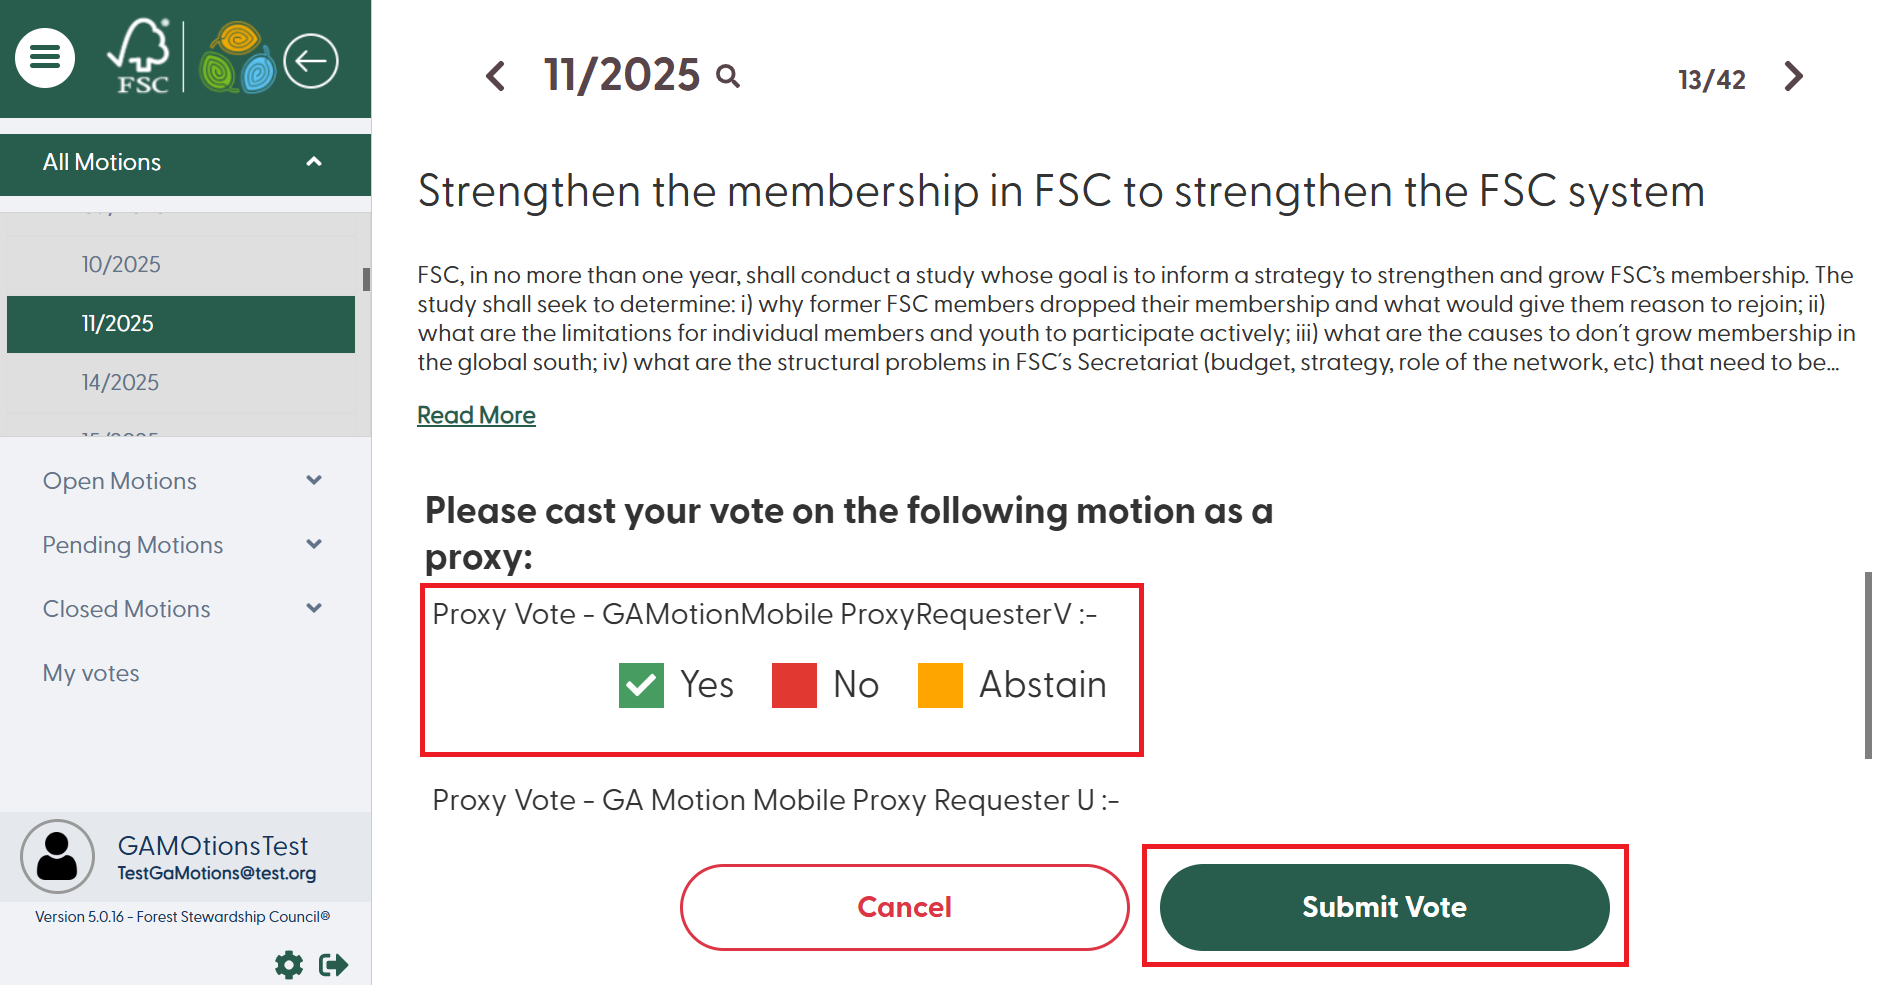Click the circled back arrow icon
This screenshot has width=1903, height=985.
(311, 61)
